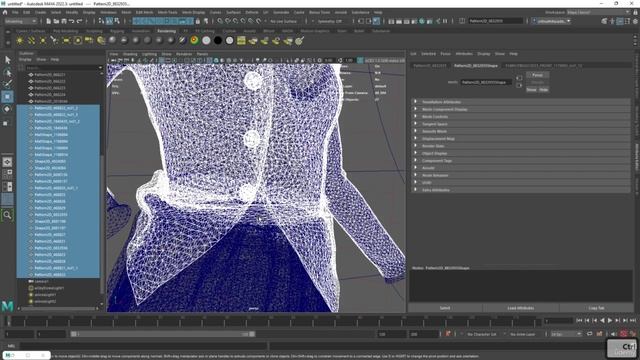This screenshot has width=640, height=360.
Task: Play the animation forwards
Action: (610, 321)
